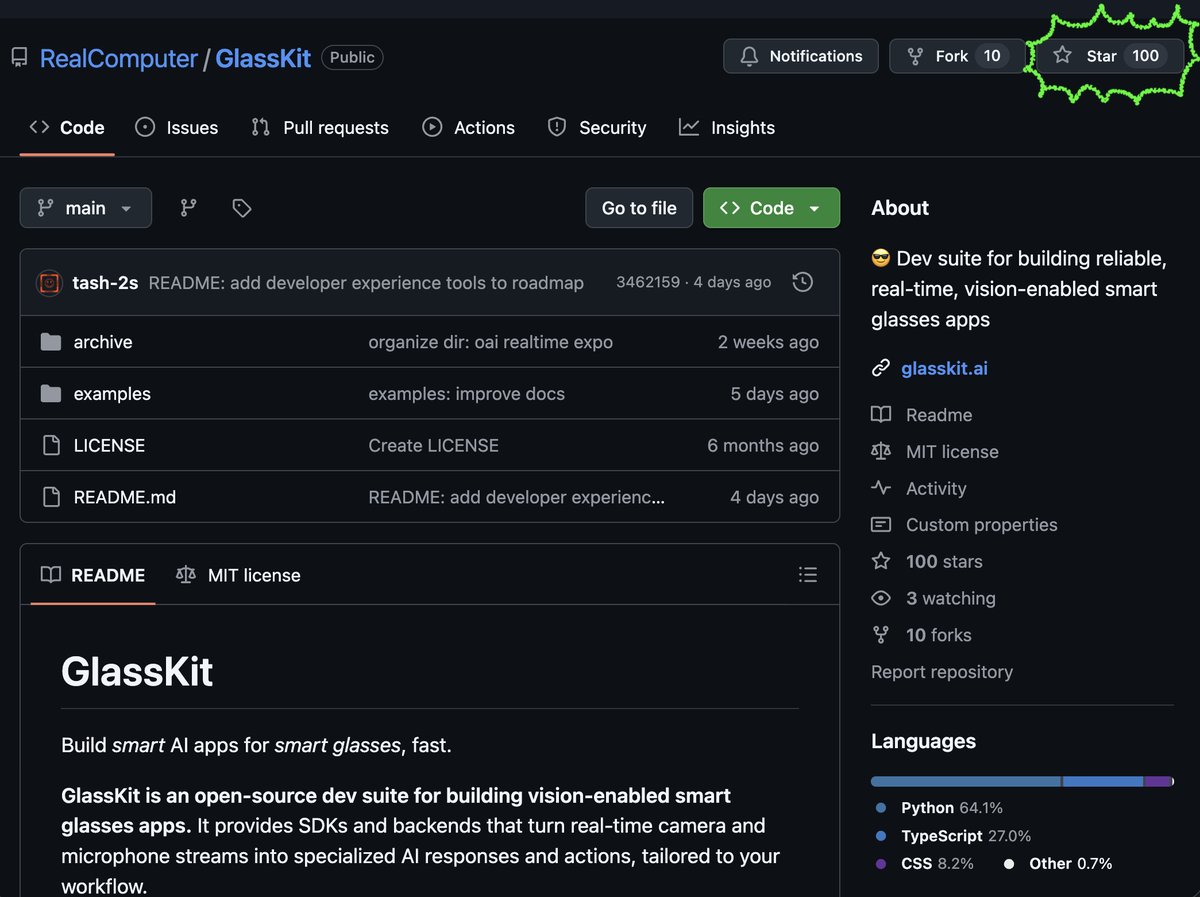Click the examples folder icon
The height and width of the screenshot is (897, 1200).
click(x=51, y=394)
